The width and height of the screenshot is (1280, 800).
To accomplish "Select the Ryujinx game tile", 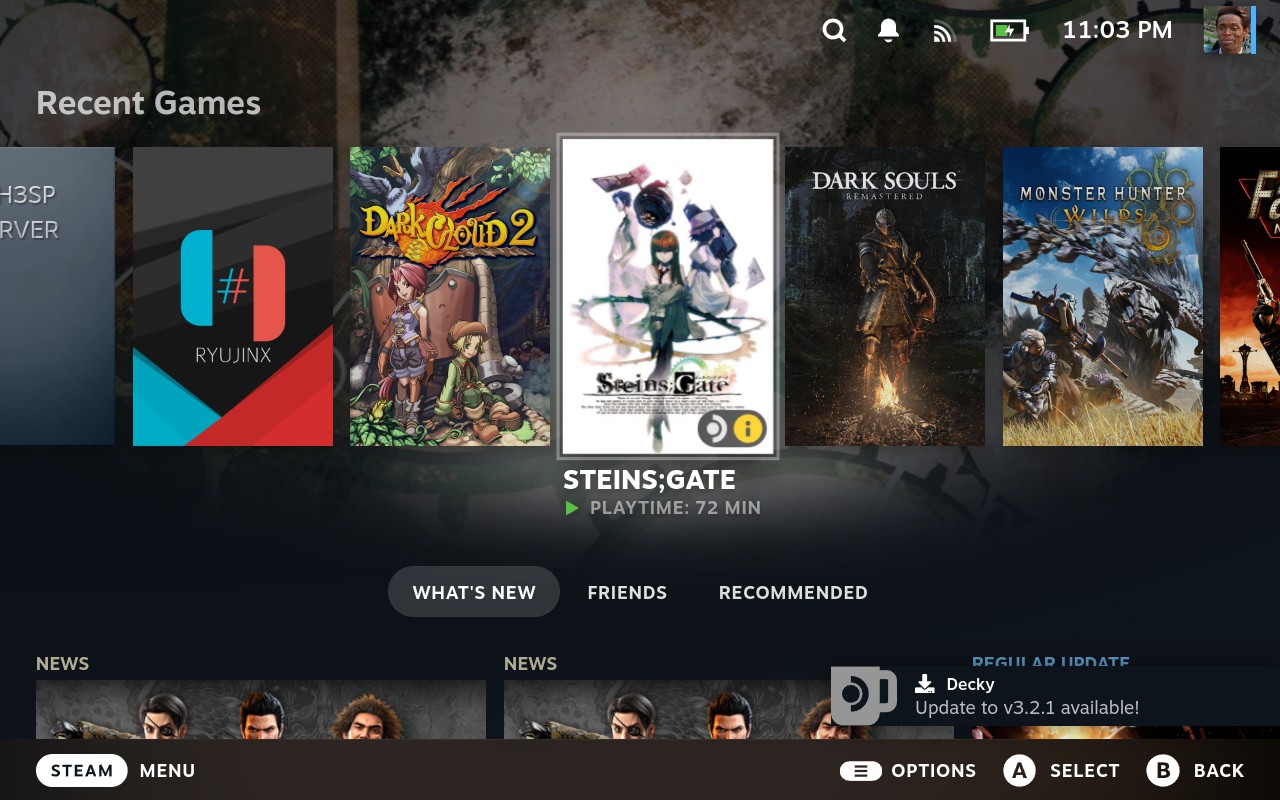I will [233, 296].
